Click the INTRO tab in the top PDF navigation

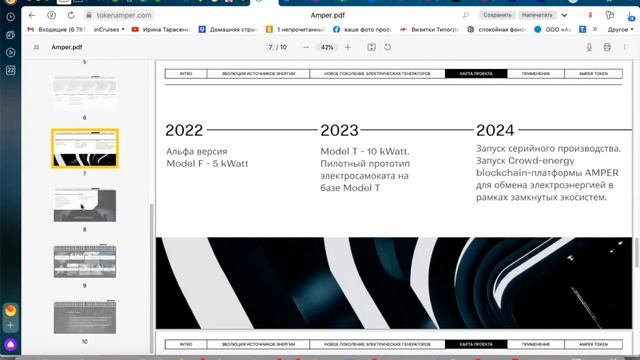tap(186, 74)
